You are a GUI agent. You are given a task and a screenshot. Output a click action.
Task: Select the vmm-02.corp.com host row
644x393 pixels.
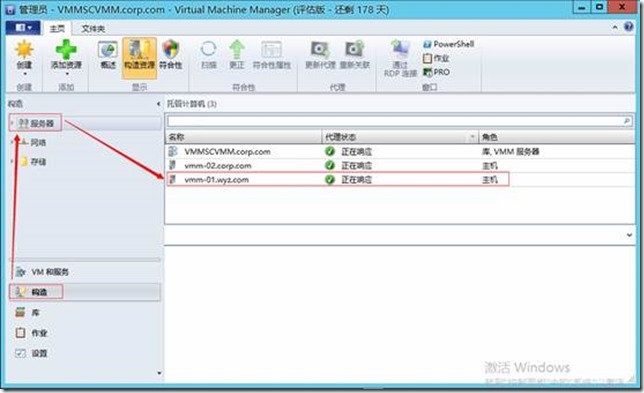[x=400, y=165]
